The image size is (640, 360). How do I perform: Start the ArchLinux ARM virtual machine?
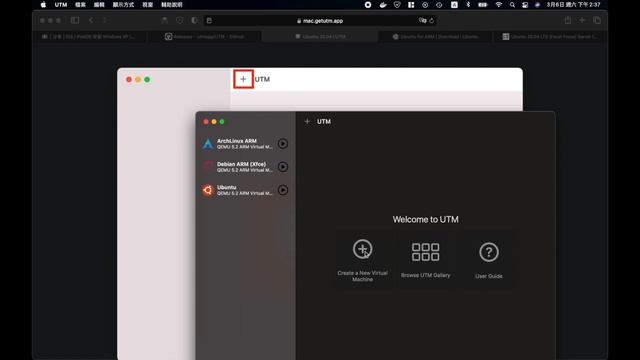click(x=282, y=144)
